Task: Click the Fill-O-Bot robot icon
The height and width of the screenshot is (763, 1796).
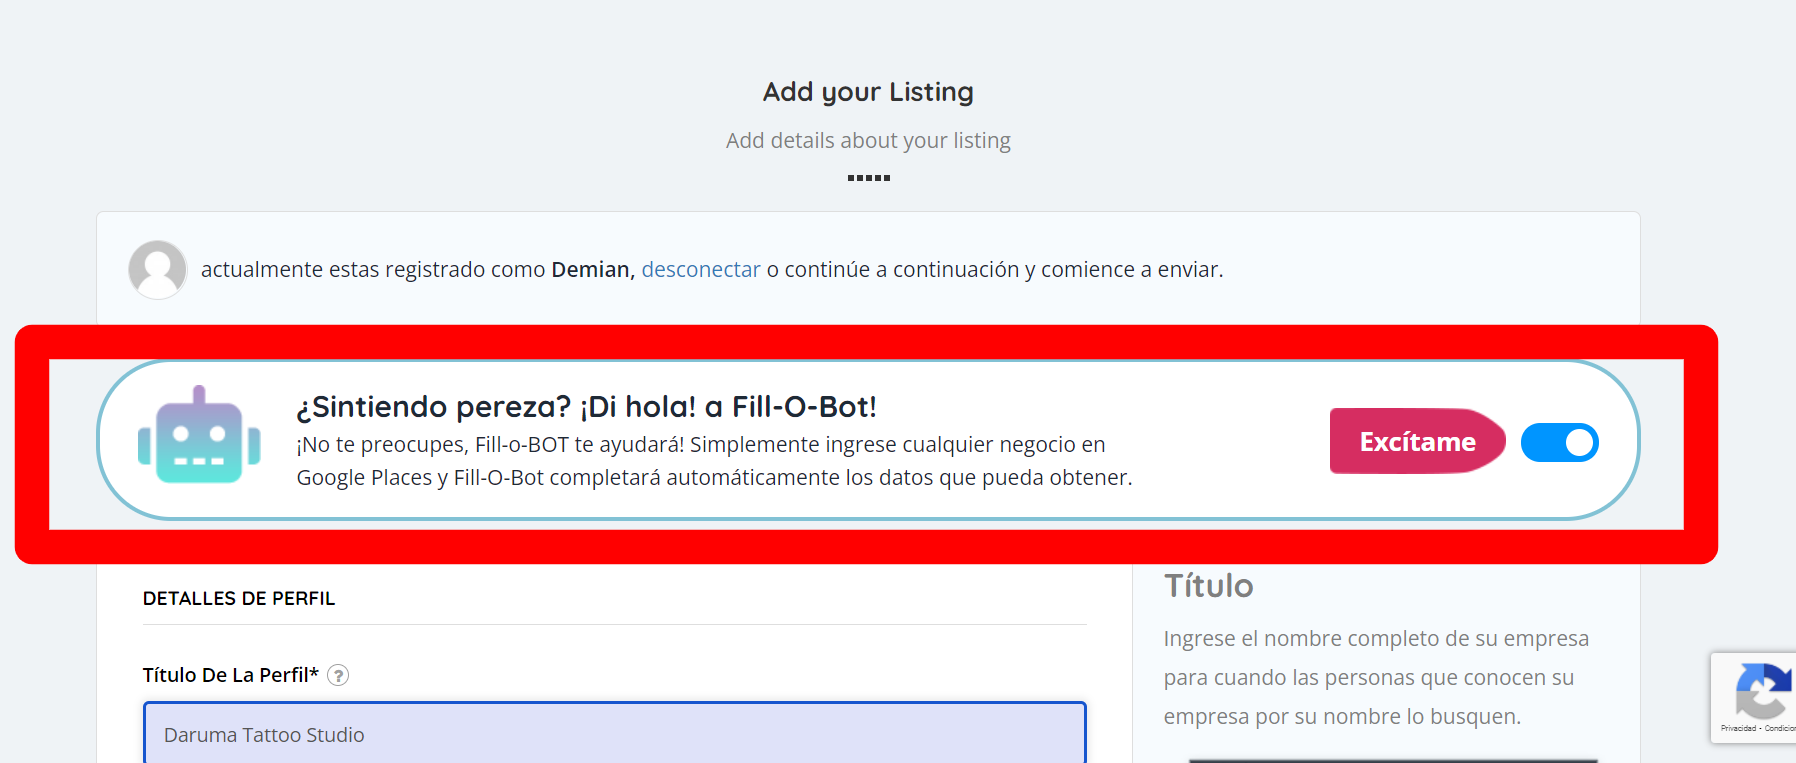Action: pyautogui.click(x=199, y=435)
